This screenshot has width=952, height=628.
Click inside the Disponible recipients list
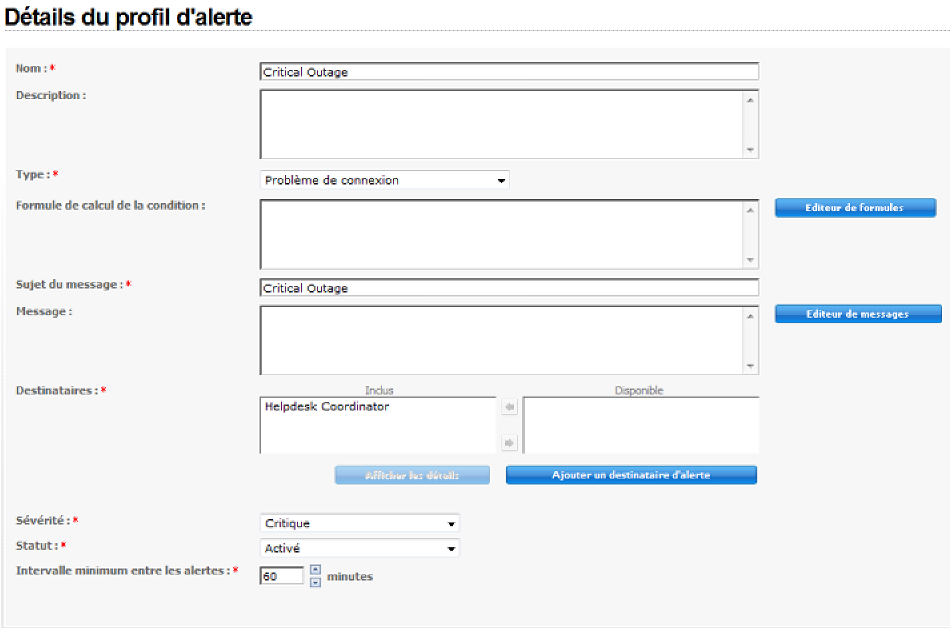click(640, 425)
